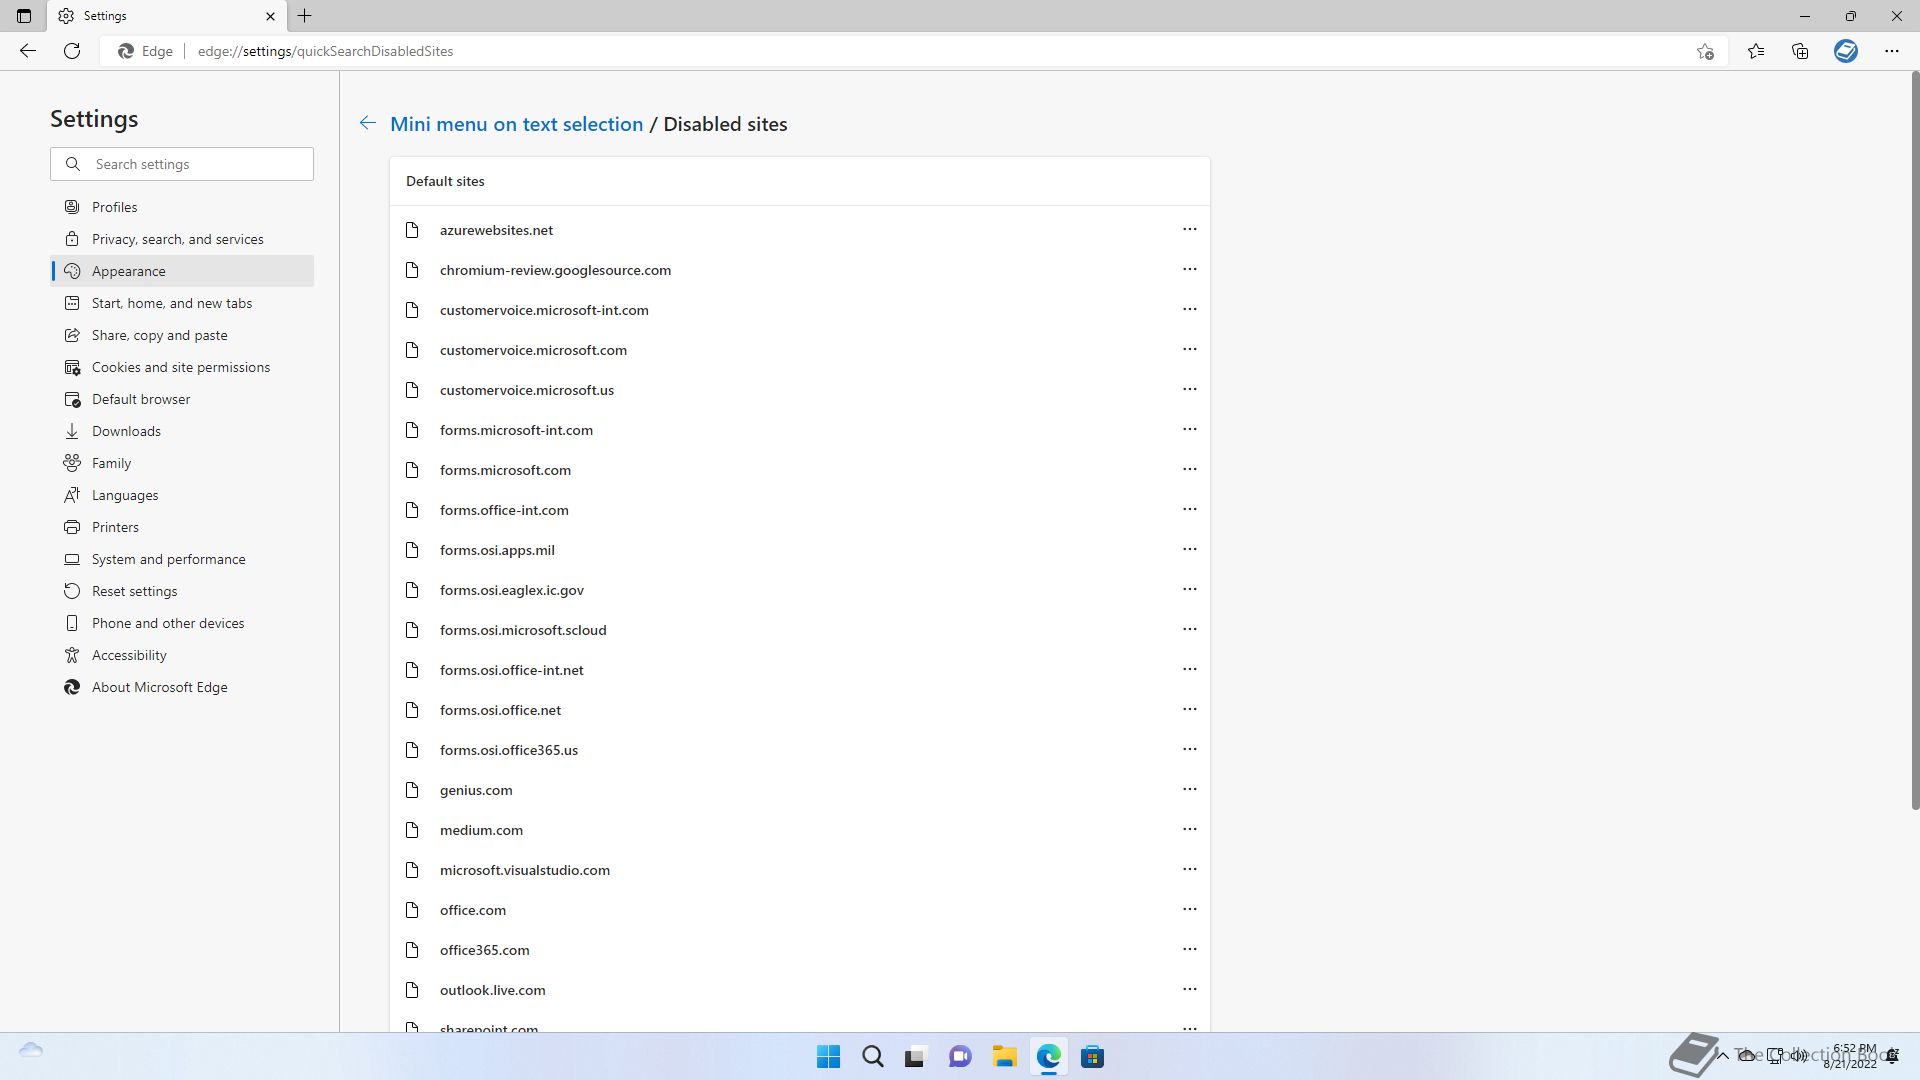Open more actions for forms.osi.office-int.net
This screenshot has width=1920, height=1080.
click(x=1189, y=669)
